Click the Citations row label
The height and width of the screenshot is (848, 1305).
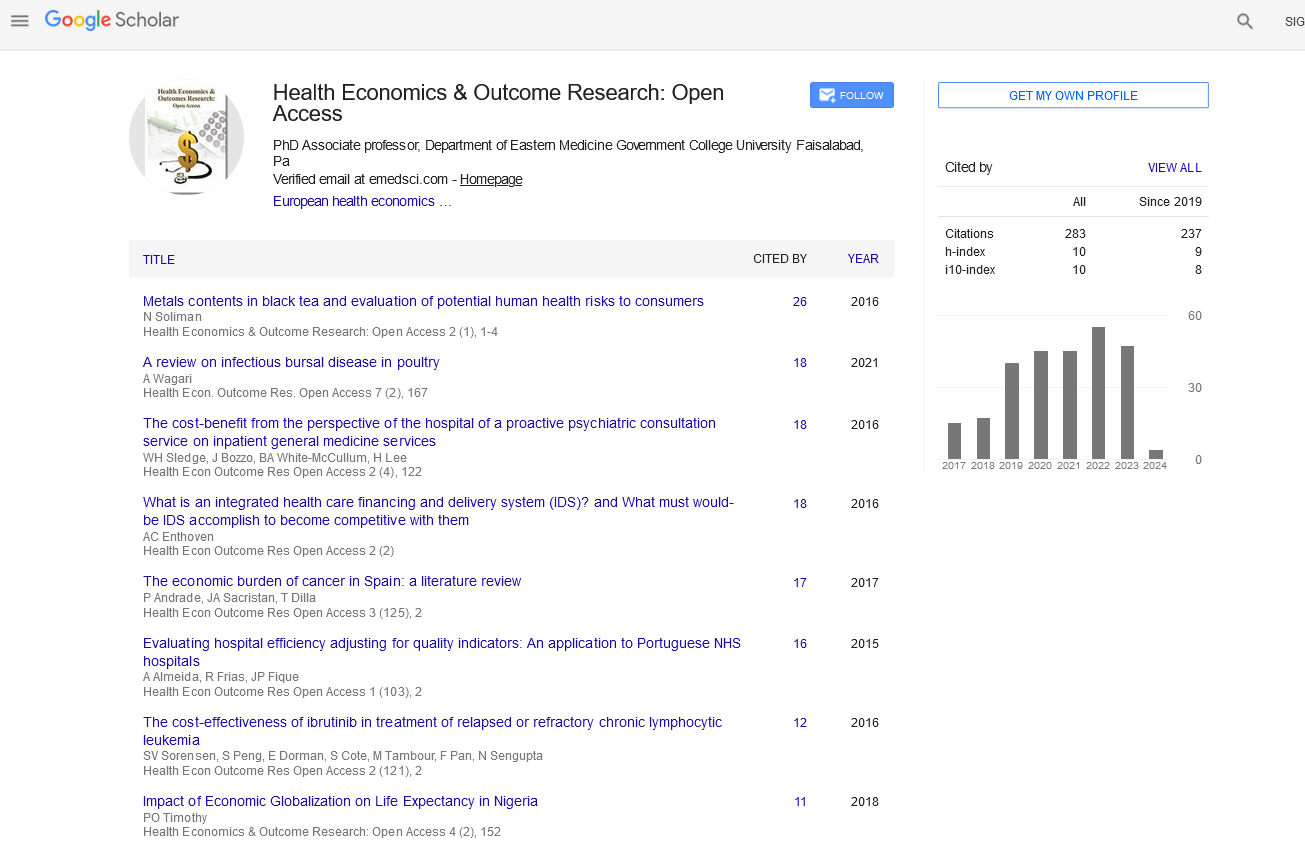pos(969,234)
